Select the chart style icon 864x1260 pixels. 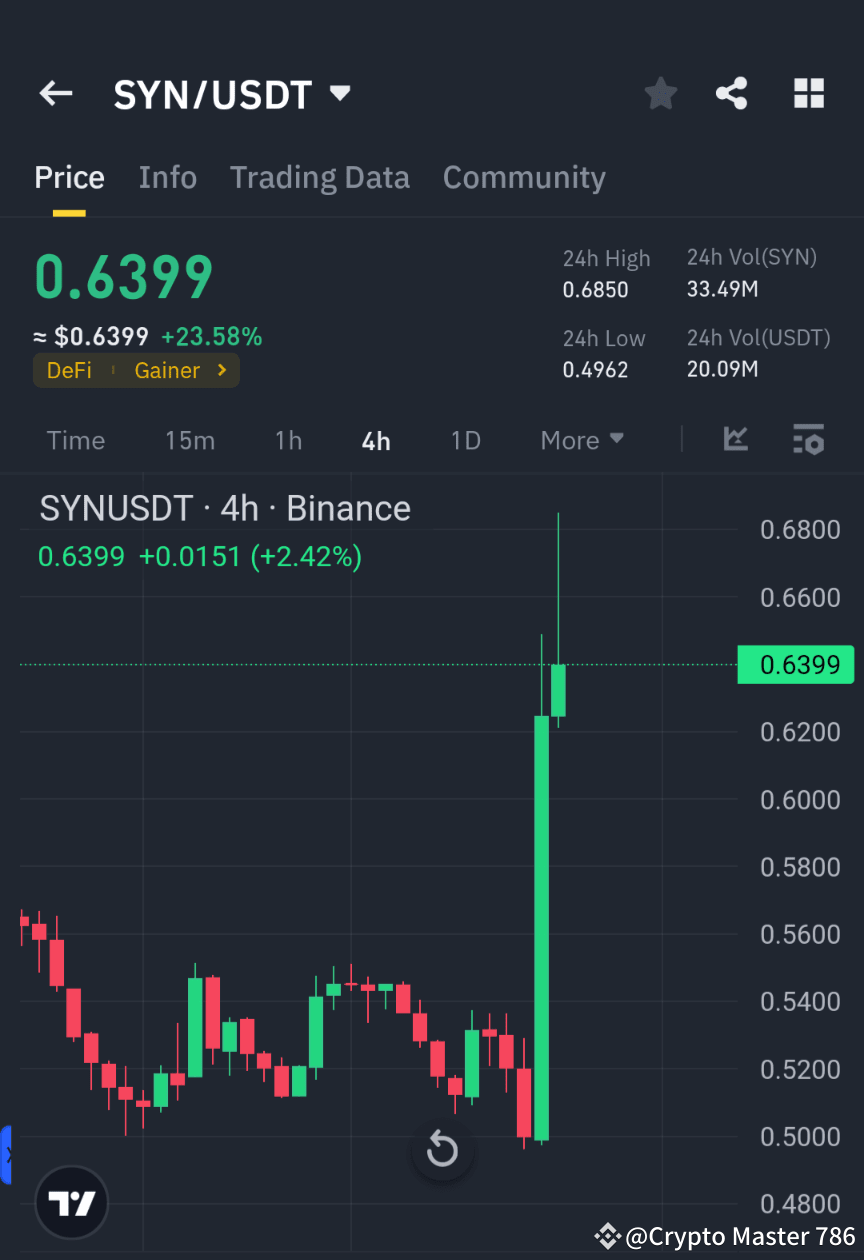(736, 440)
